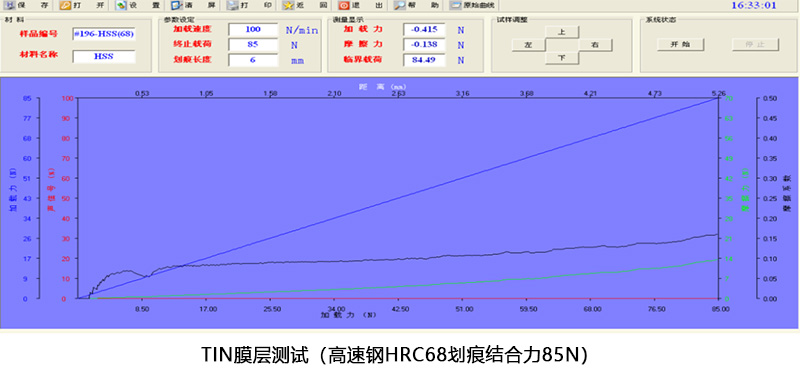Click the red 100 tick on left axis
800x380 pixels.
pos(67,98)
